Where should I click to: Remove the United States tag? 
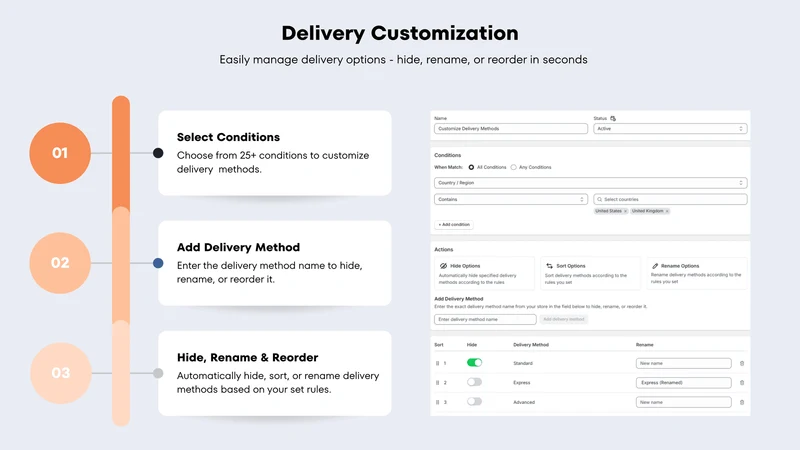[626, 211]
